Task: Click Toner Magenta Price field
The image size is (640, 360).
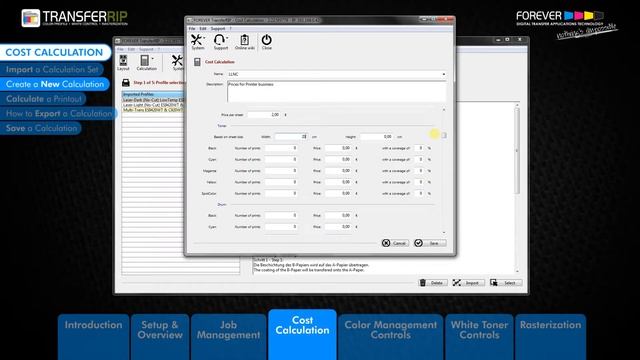Action: pos(338,171)
